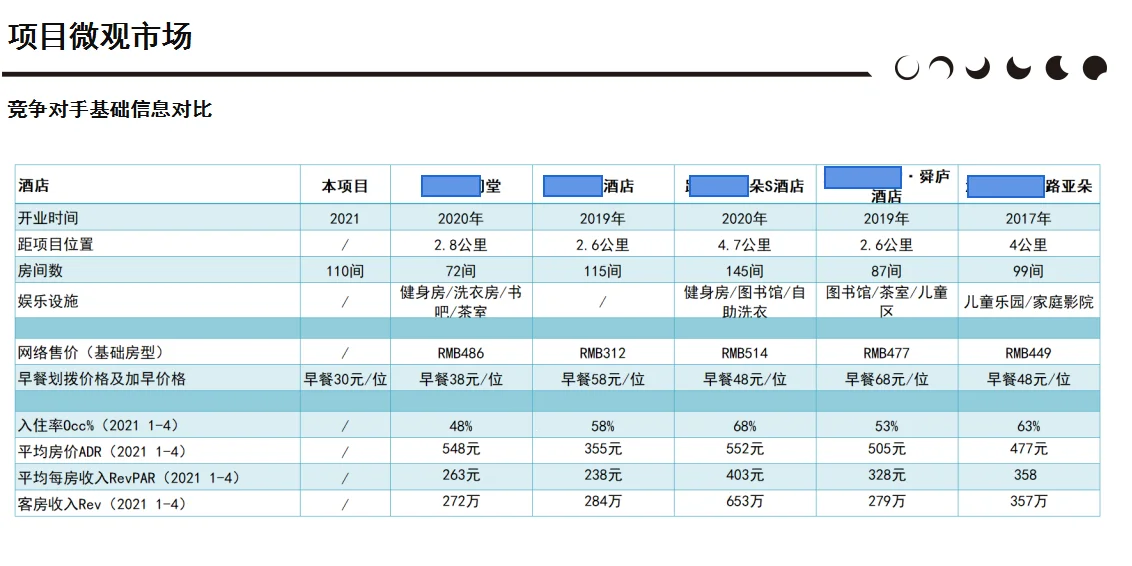
Task: Click the RMB312 price cell
Action: pos(603,354)
